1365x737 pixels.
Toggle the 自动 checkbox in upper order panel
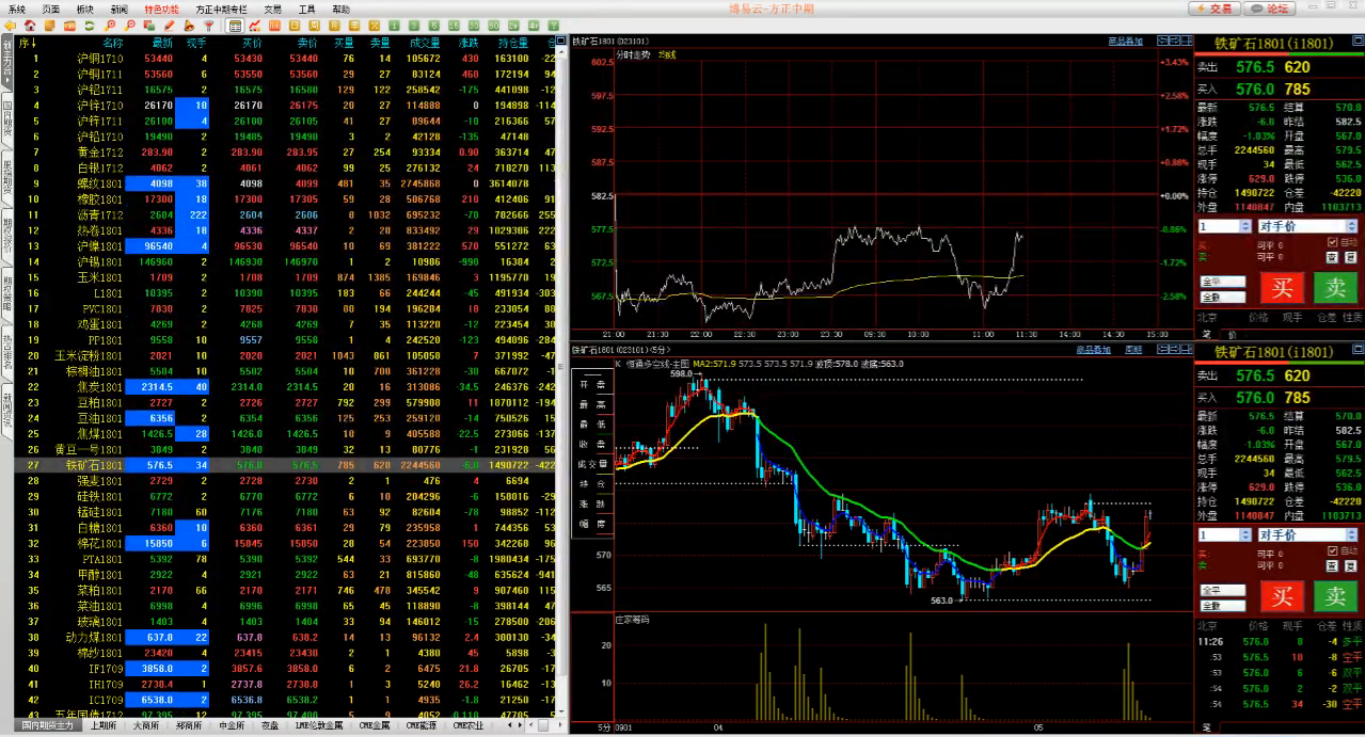coord(1331,242)
